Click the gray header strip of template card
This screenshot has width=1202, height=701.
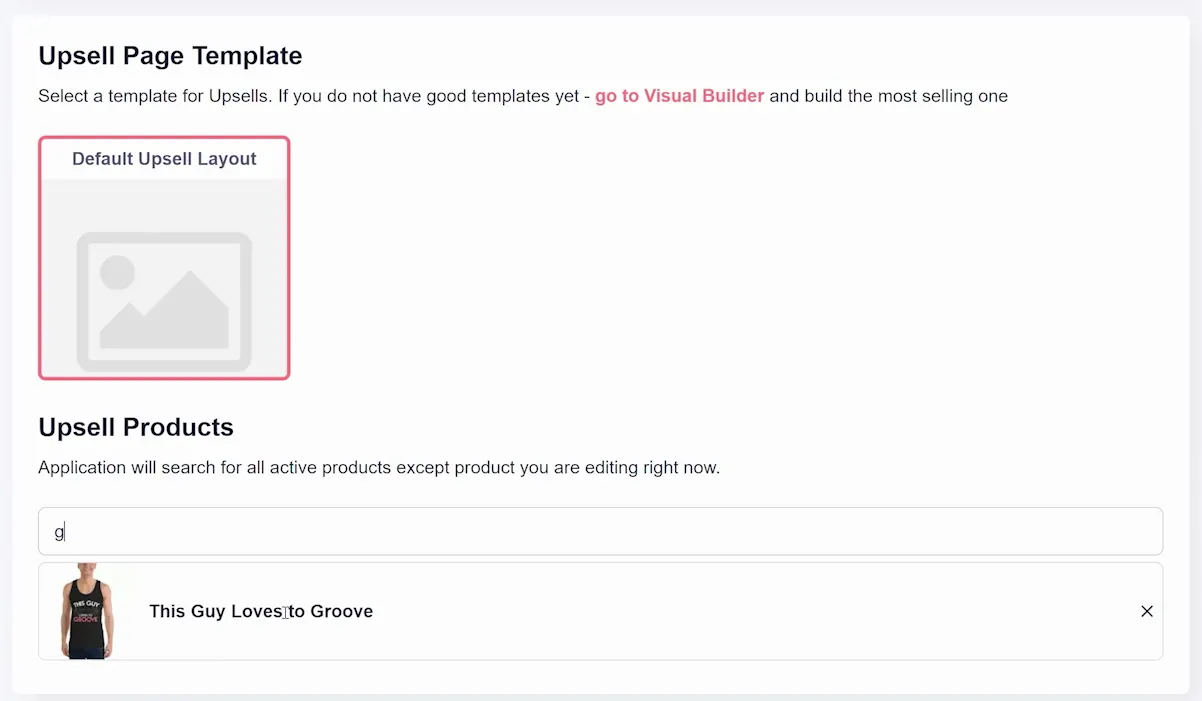pyautogui.click(x=164, y=159)
